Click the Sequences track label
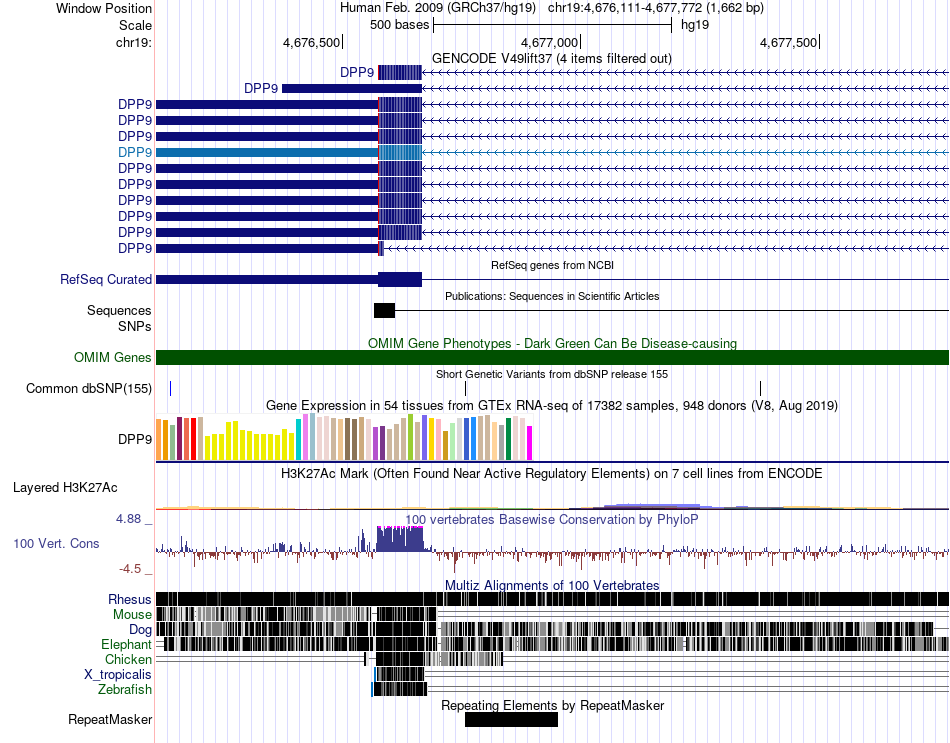 pos(119,310)
